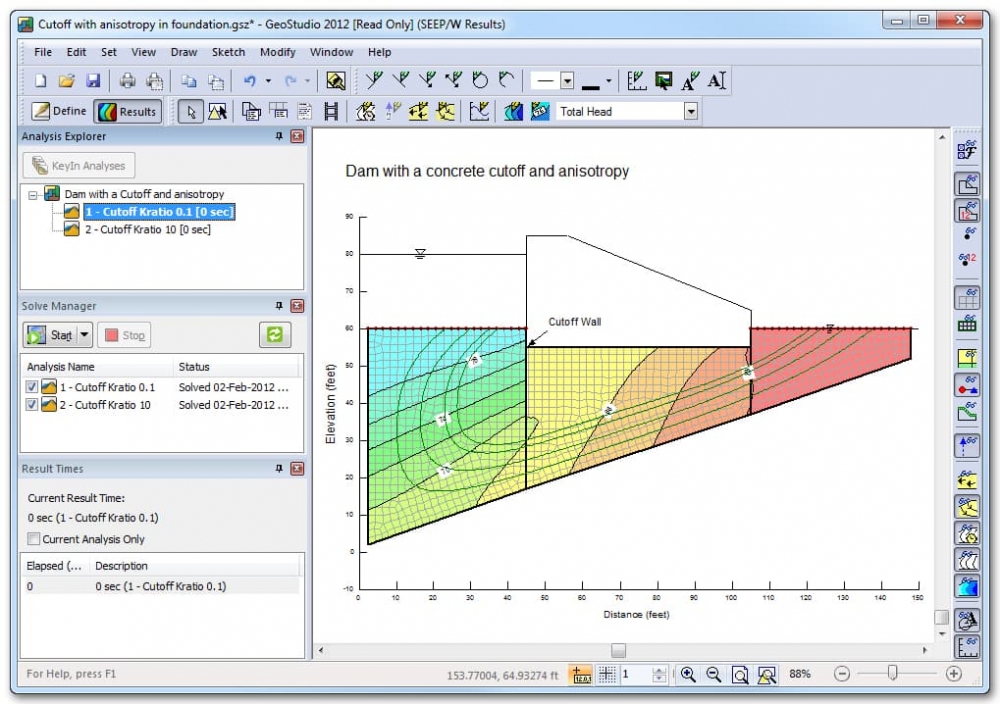Open the File menu
This screenshot has width=1000, height=704.
(x=43, y=52)
